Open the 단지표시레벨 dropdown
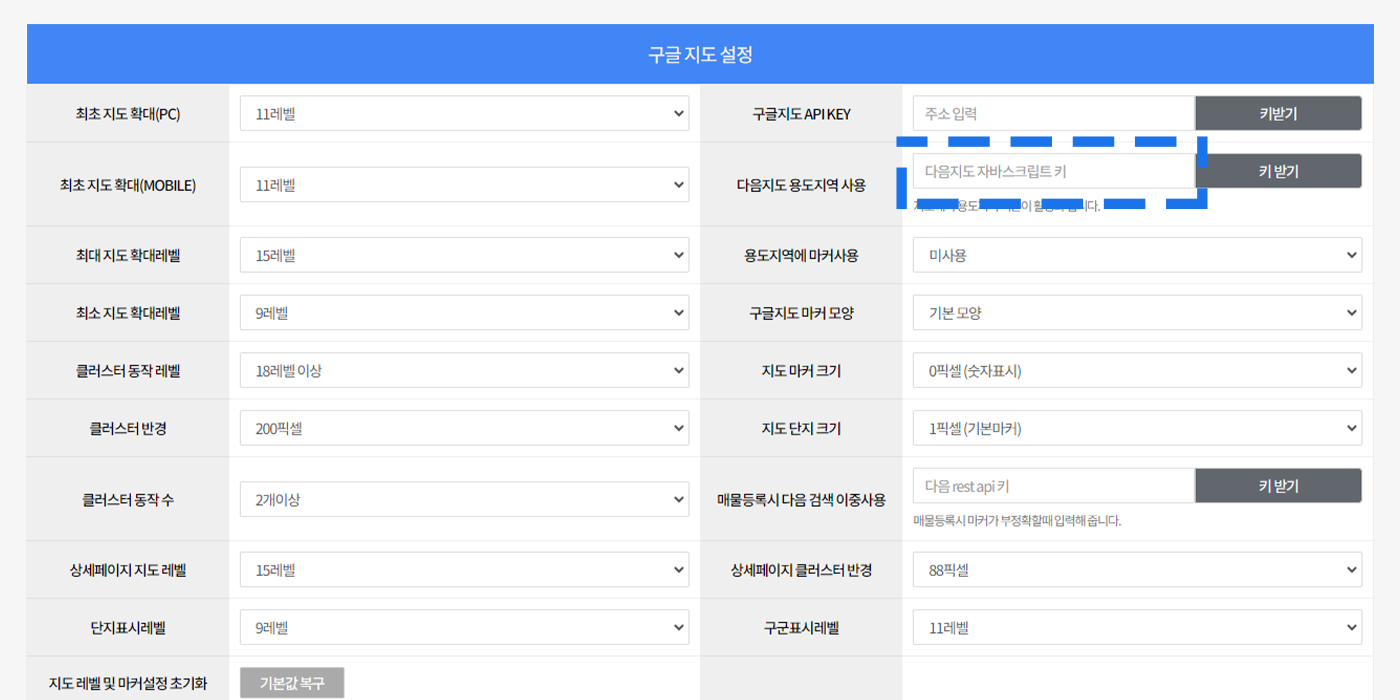The height and width of the screenshot is (700, 1400). point(464,628)
